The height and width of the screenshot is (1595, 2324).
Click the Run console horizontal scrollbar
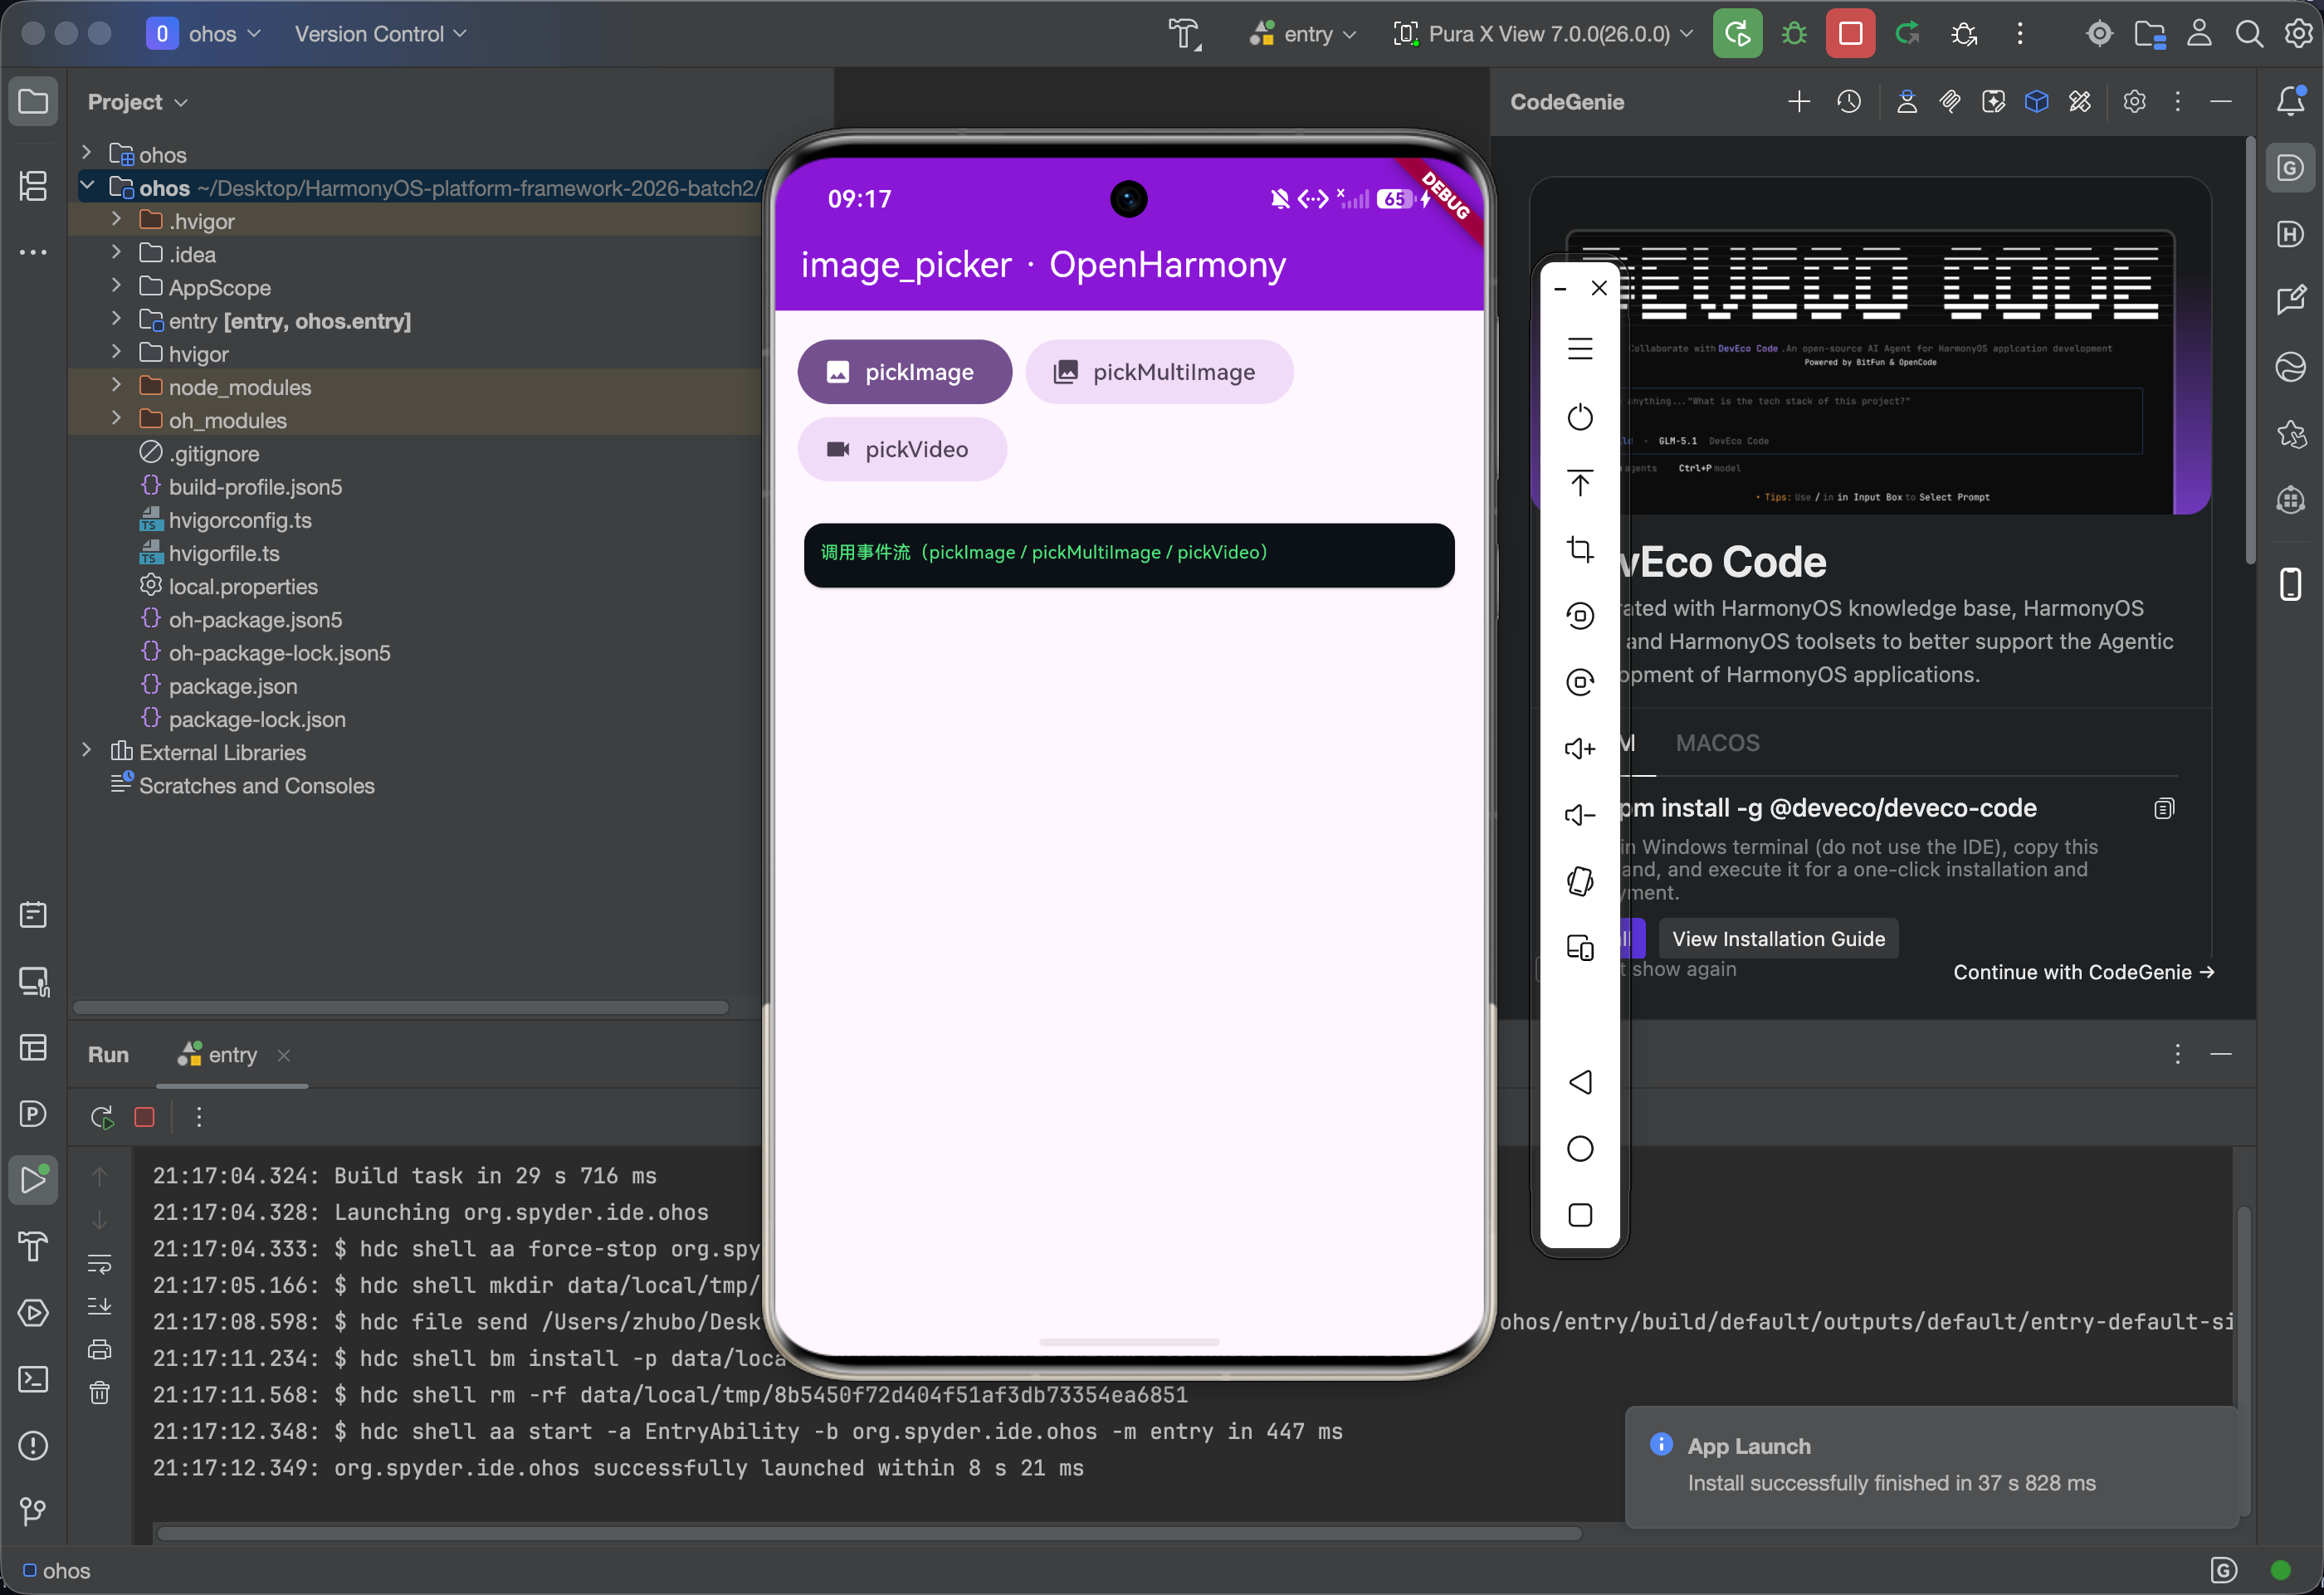click(870, 1533)
